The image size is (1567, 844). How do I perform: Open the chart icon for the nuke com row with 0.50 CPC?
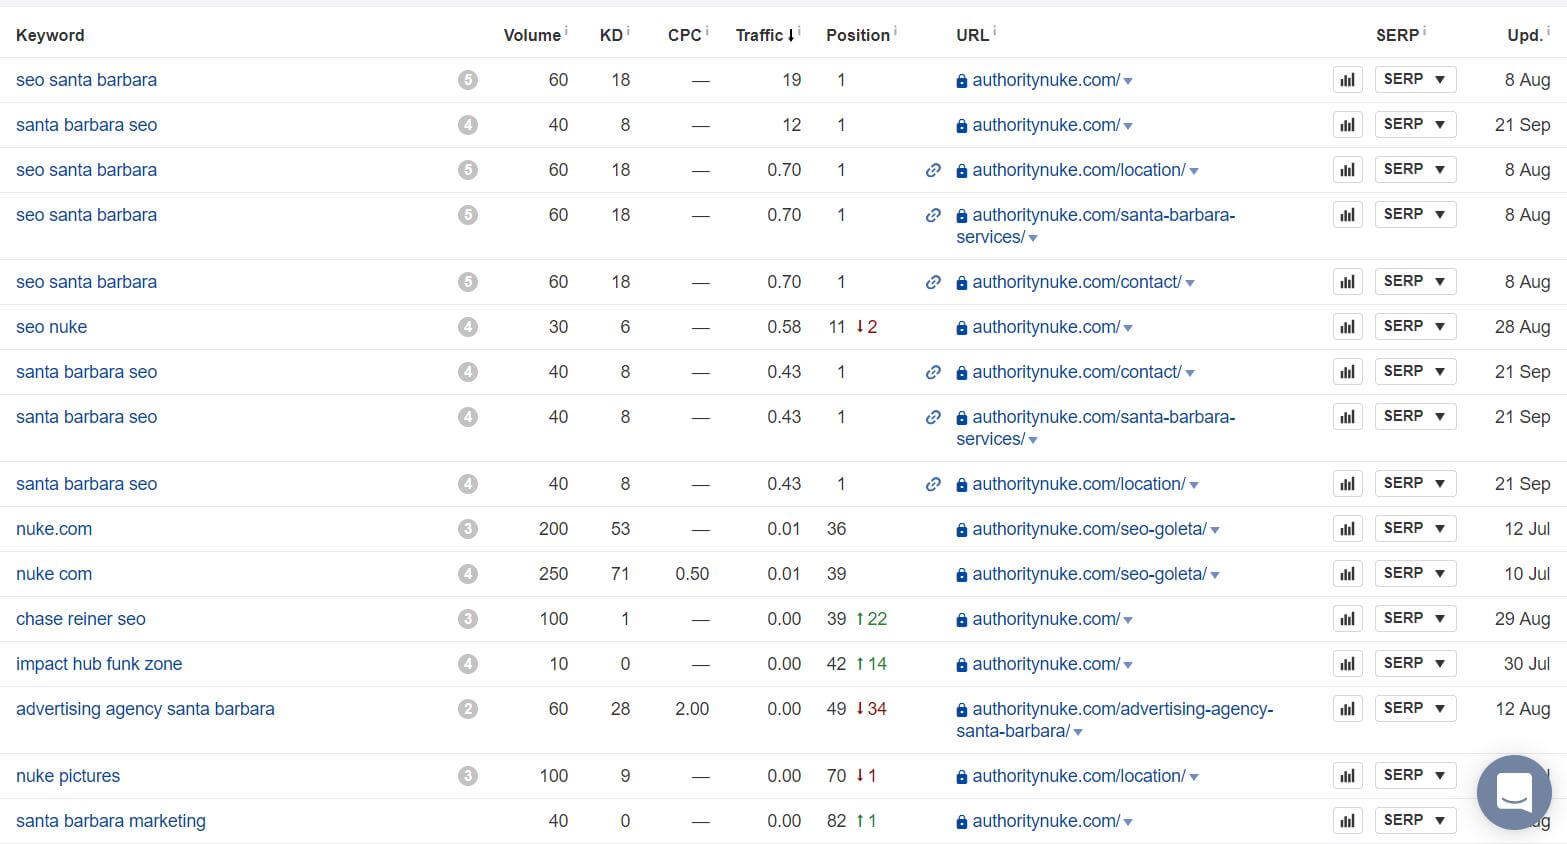[1347, 574]
